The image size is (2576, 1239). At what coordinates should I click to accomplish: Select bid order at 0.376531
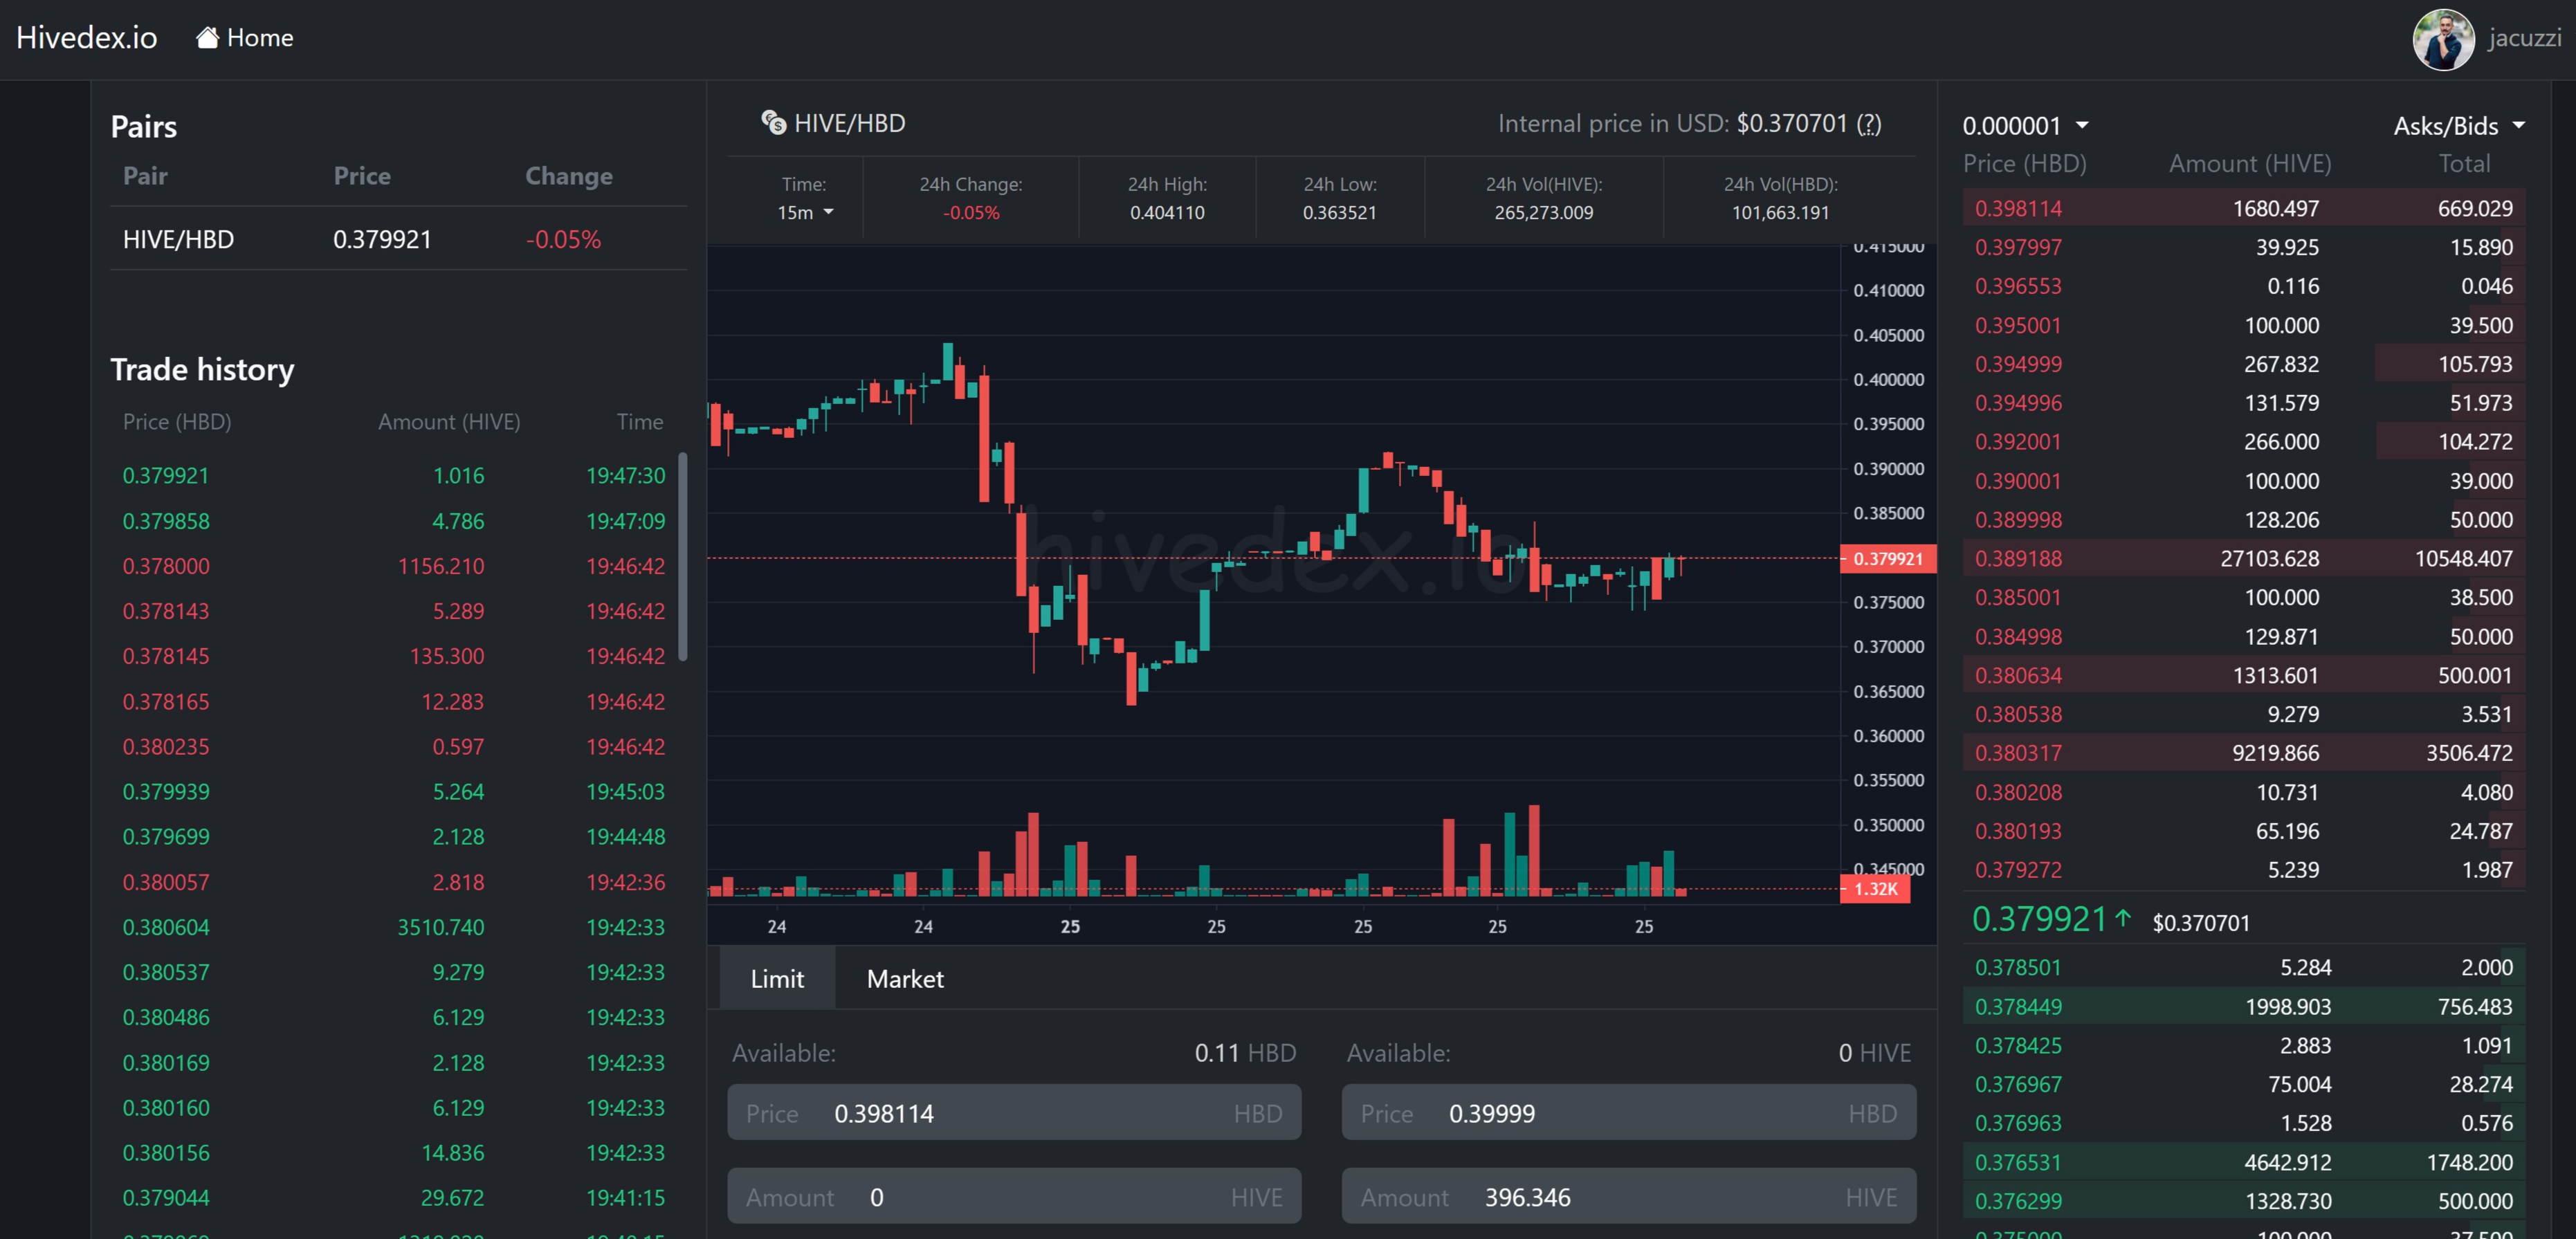coord(2243,1162)
